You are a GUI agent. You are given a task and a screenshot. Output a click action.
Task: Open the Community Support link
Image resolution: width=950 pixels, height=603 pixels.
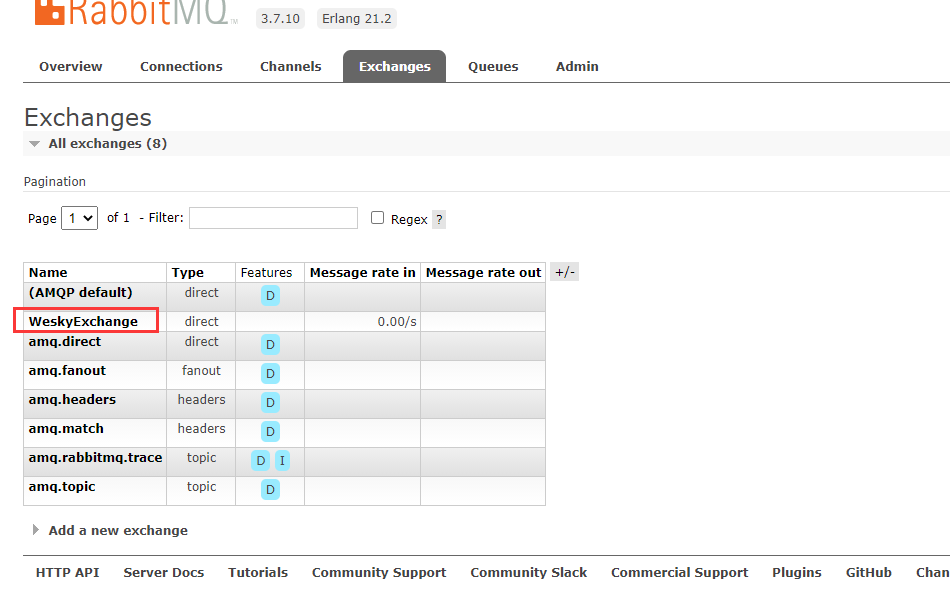tap(379, 573)
